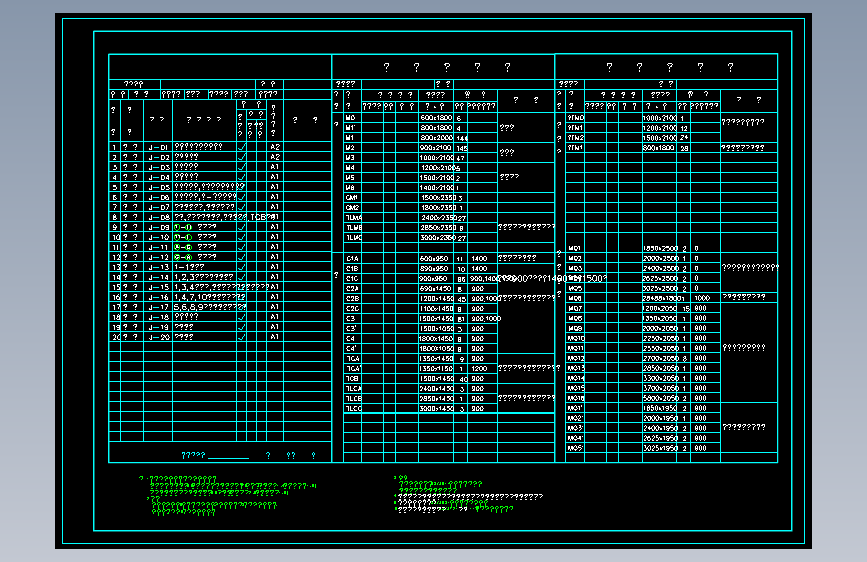This screenshot has width=867, height=562.
Task: Click the 2400x2500 size cell
Action: tap(661, 268)
